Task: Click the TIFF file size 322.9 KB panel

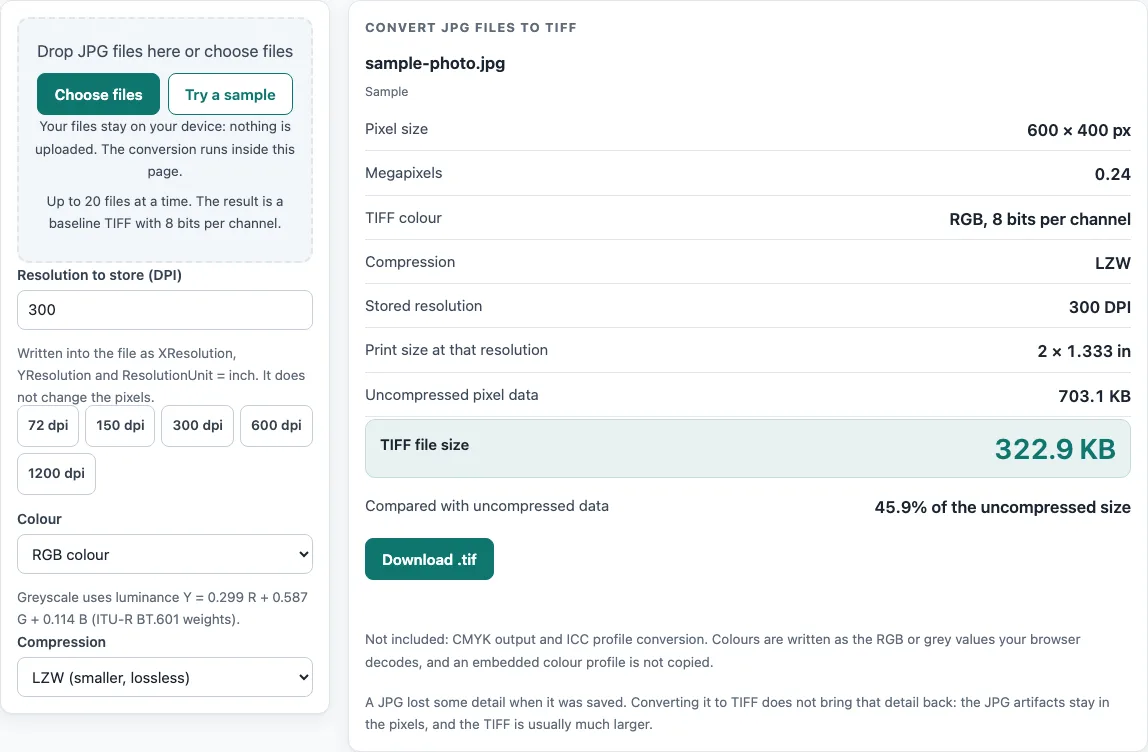Action: (748, 448)
